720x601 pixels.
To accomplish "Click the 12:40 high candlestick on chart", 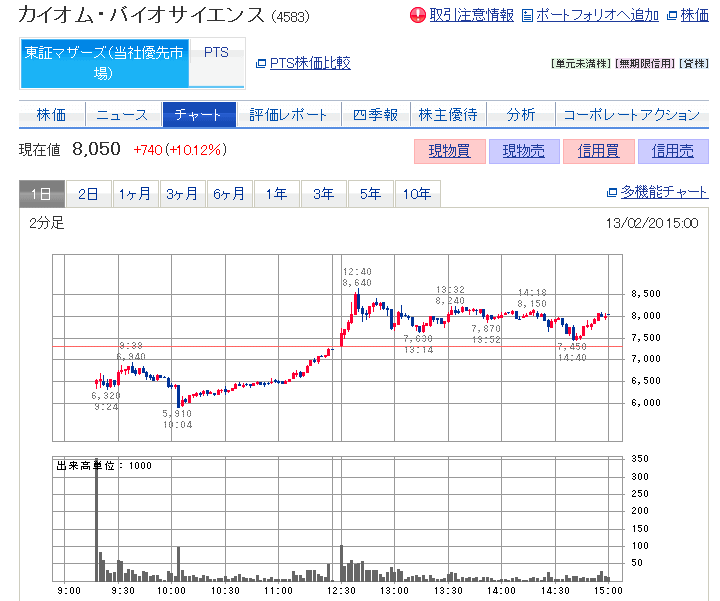I will [x=356, y=300].
